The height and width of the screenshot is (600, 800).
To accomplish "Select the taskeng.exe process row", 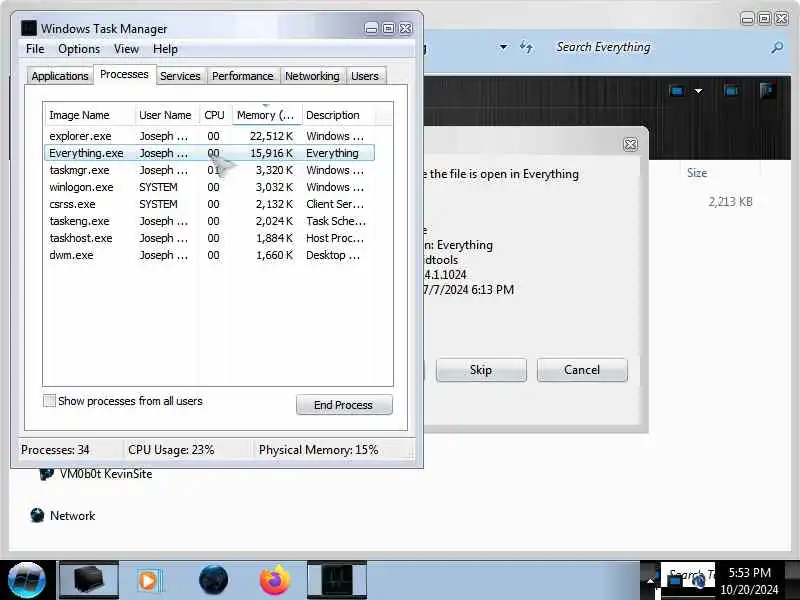I will (x=209, y=221).
